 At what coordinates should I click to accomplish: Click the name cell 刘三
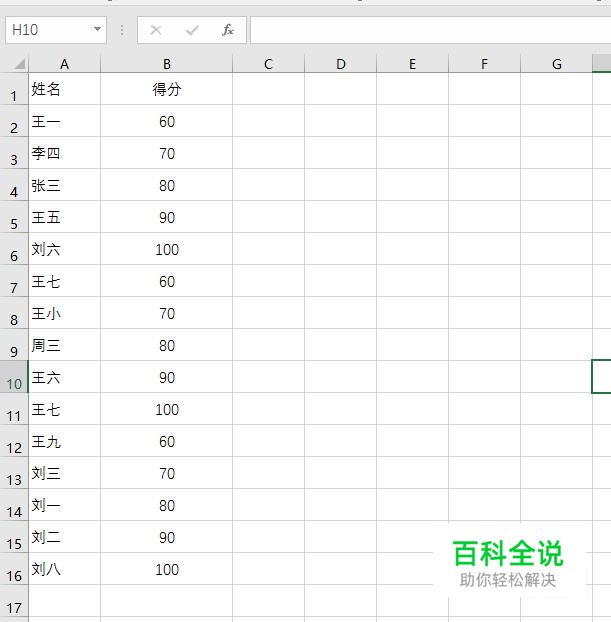tap(65, 473)
